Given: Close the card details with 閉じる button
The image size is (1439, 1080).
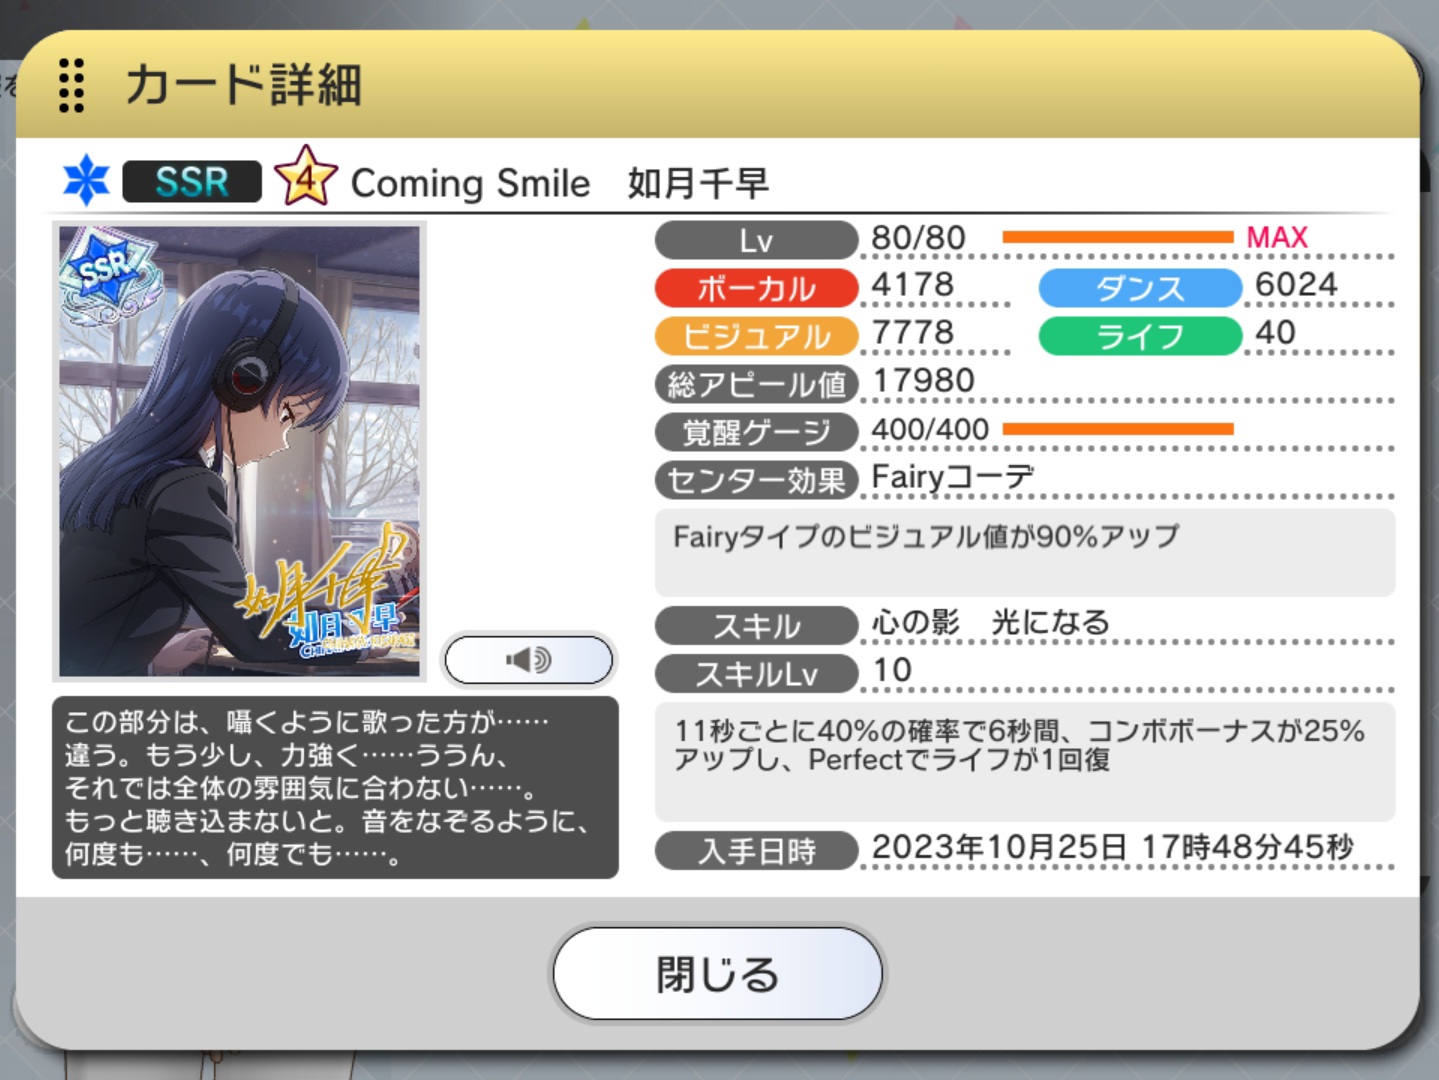Looking at the screenshot, I should click(718, 973).
